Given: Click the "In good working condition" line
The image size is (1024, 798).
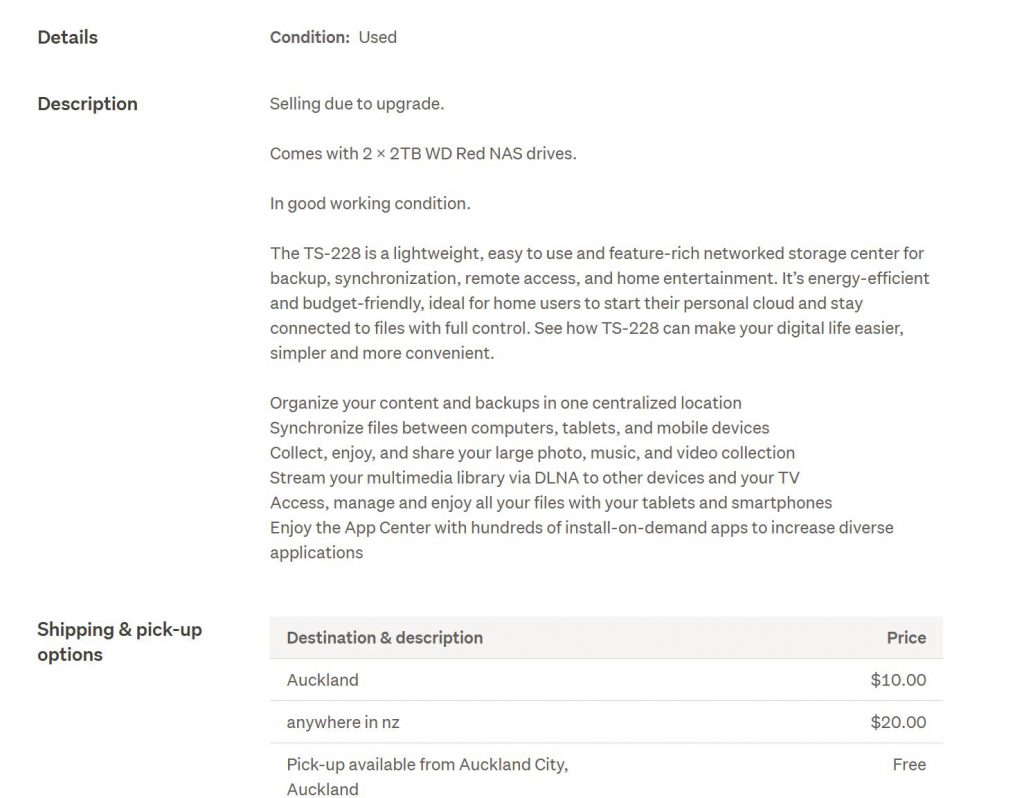Looking at the screenshot, I should click(x=370, y=204).
